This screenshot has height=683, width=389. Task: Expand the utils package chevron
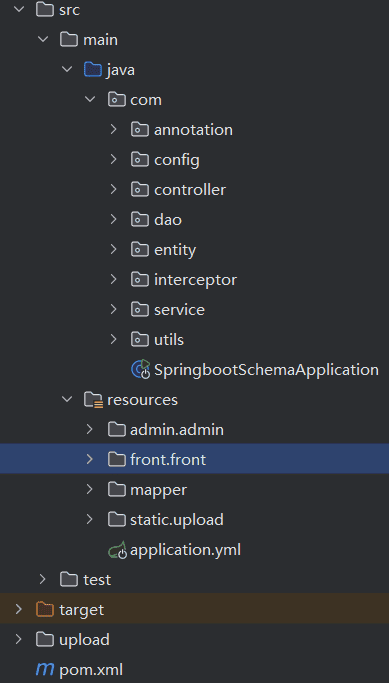114,339
